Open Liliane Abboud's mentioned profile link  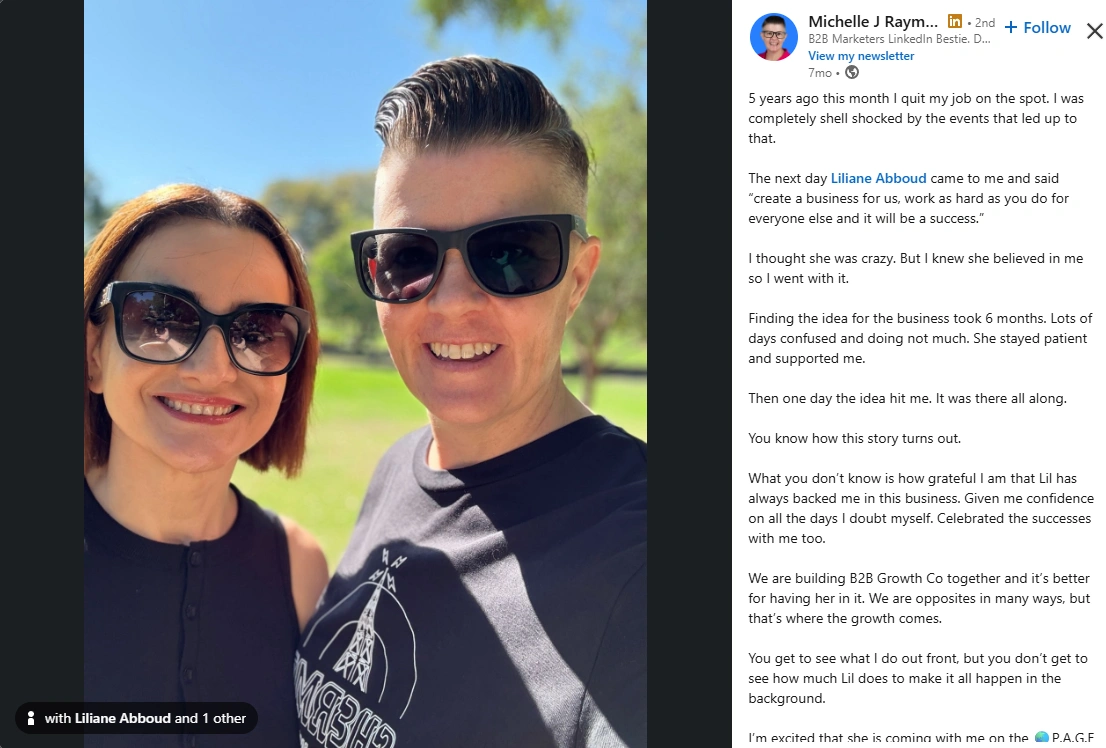[x=878, y=179]
